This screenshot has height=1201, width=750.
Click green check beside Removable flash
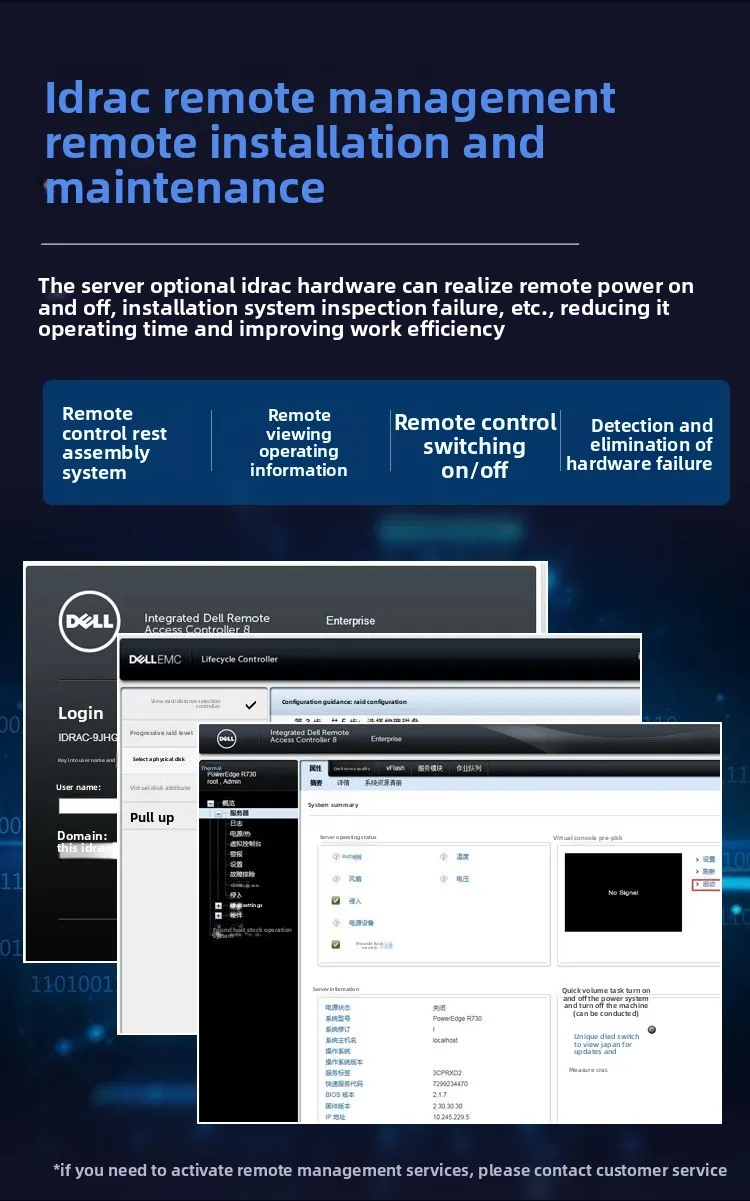tap(336, 944)
